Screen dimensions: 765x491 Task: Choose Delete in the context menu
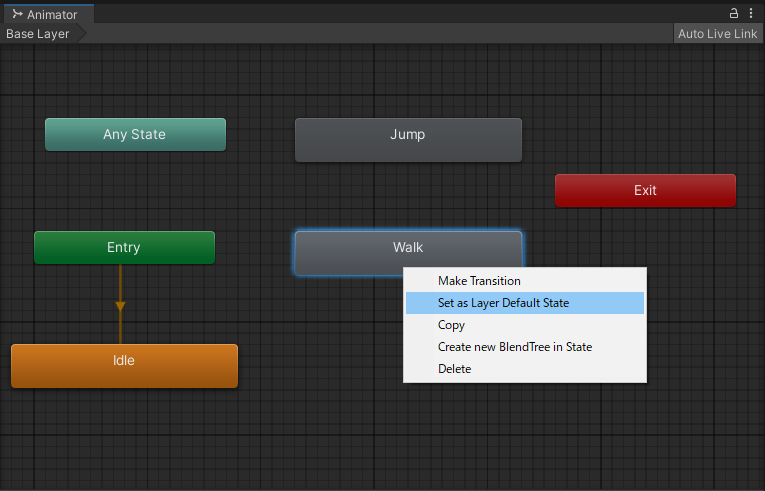click(x=524, y=369)
